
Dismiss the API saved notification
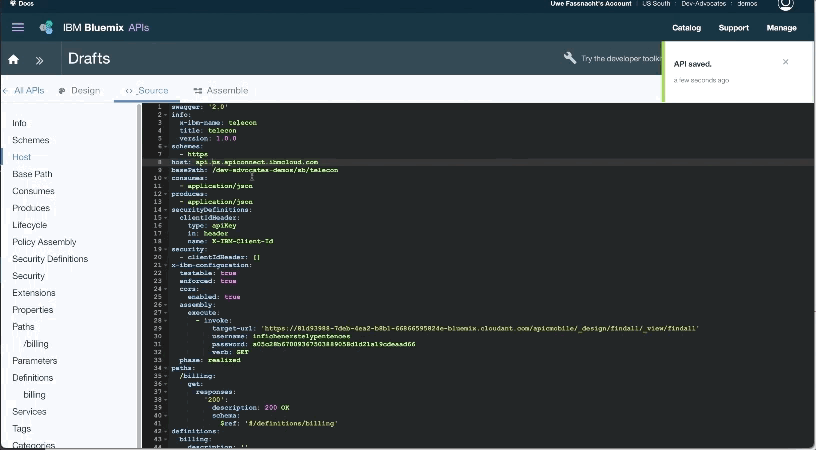click(785, 62)
